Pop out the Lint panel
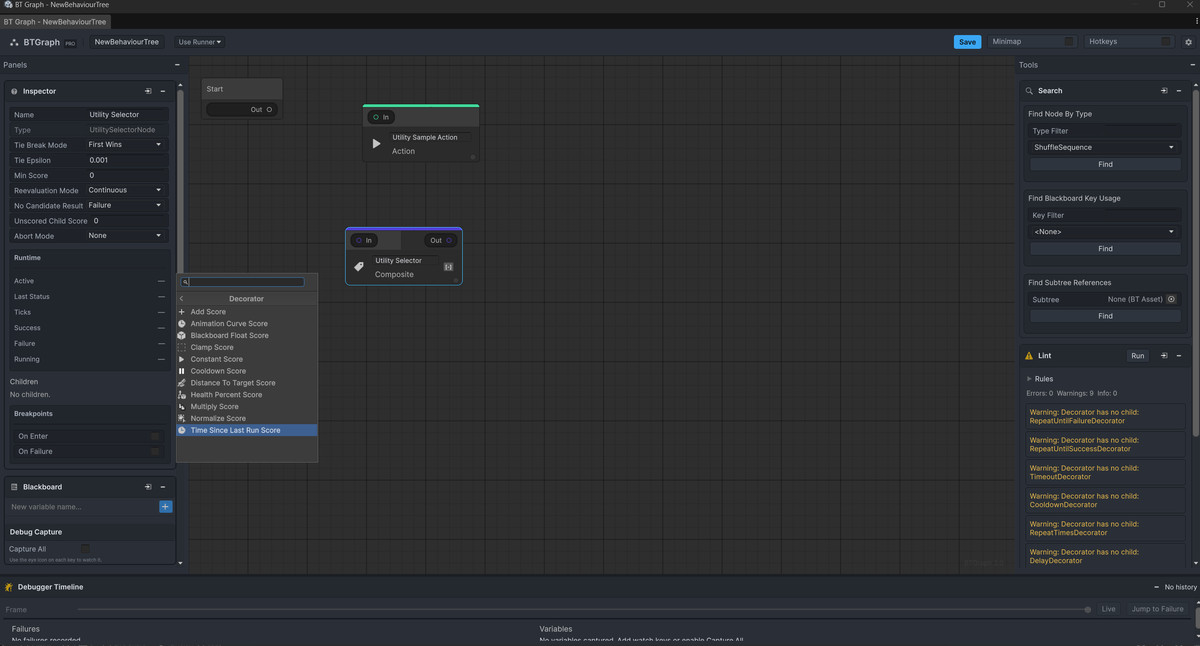 coord(1164,355)
